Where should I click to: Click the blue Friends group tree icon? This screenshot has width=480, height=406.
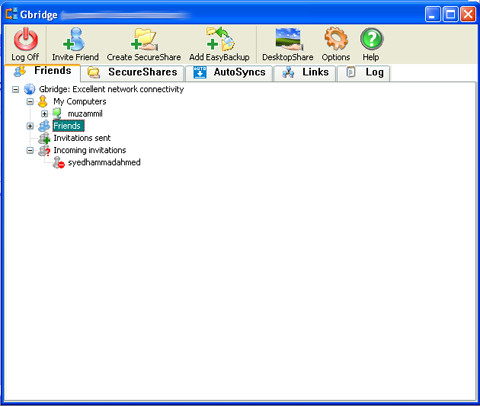point(44,126)
